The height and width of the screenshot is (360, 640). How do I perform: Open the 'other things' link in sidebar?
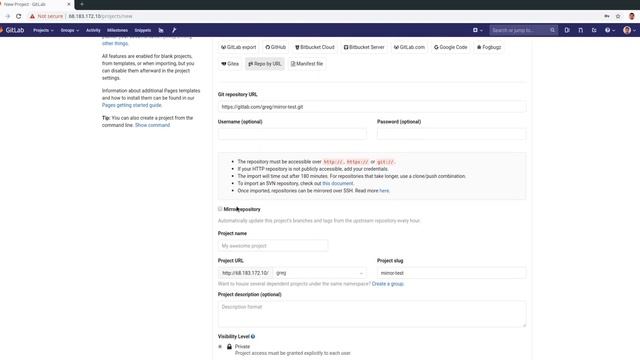tap(115, 43)
